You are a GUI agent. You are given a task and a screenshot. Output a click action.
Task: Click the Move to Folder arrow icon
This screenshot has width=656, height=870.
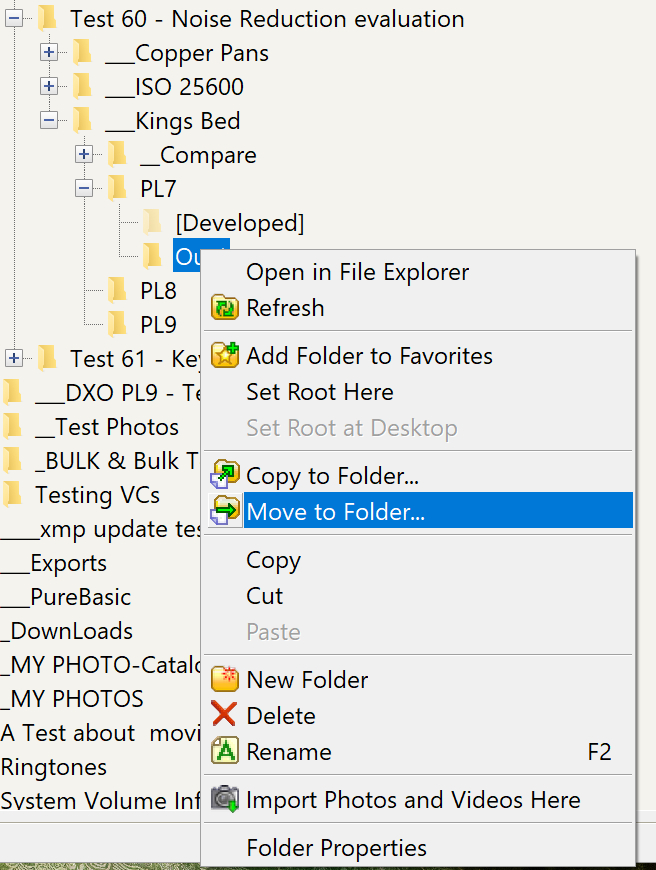(x=225, y=512)
